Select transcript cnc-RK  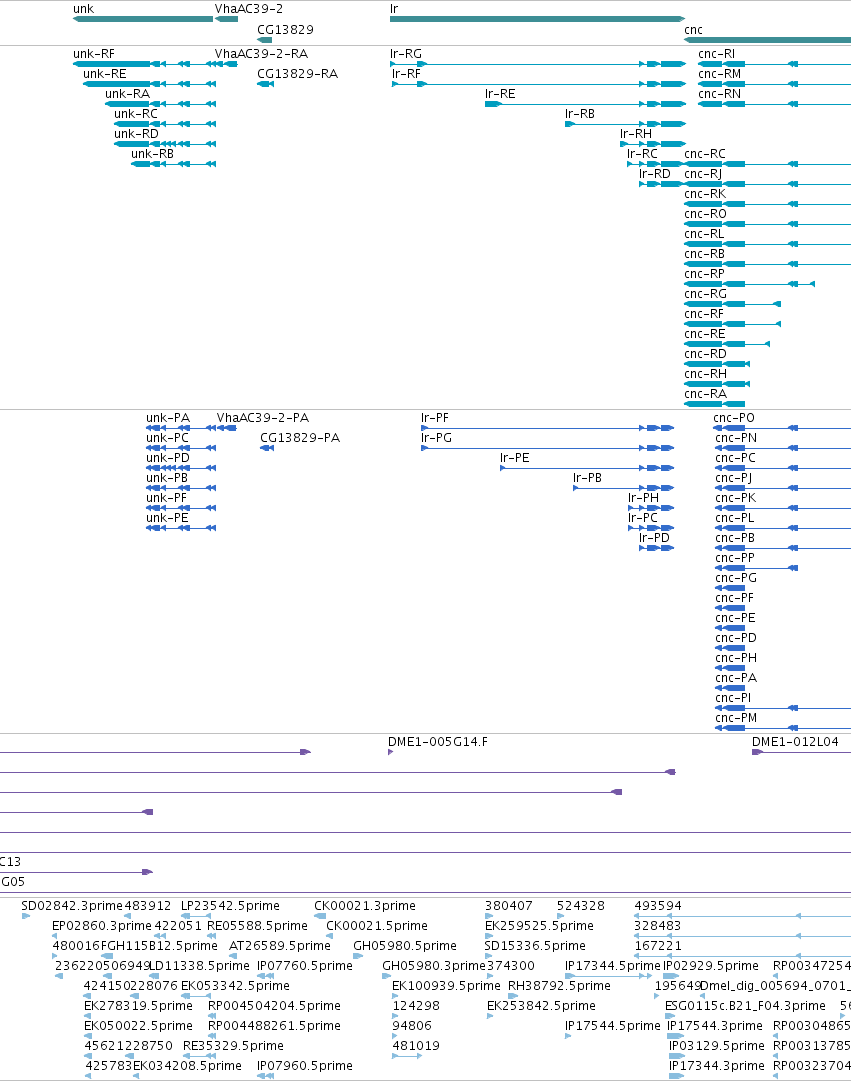pos(768,204)
